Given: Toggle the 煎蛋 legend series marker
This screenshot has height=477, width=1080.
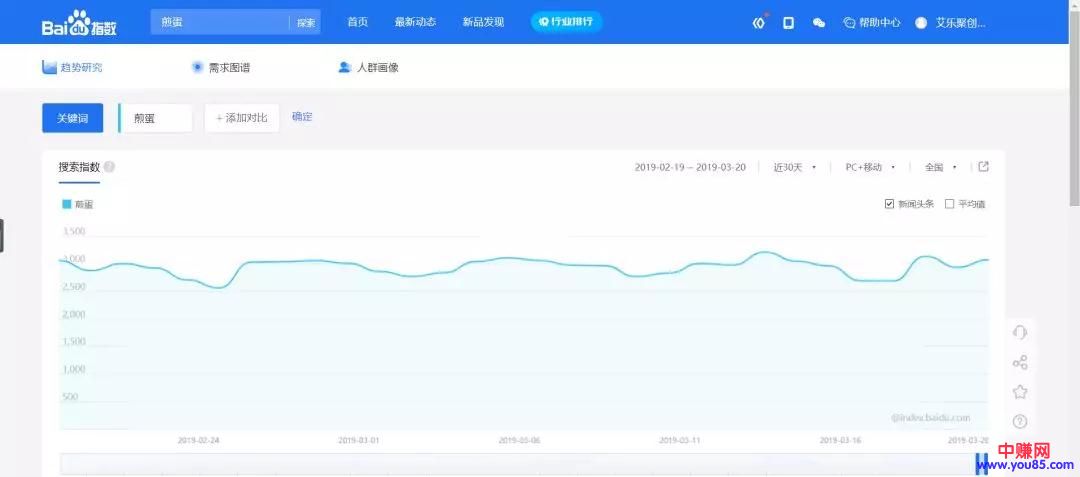Looking at the screenshot, I should (x=67, y=204).
